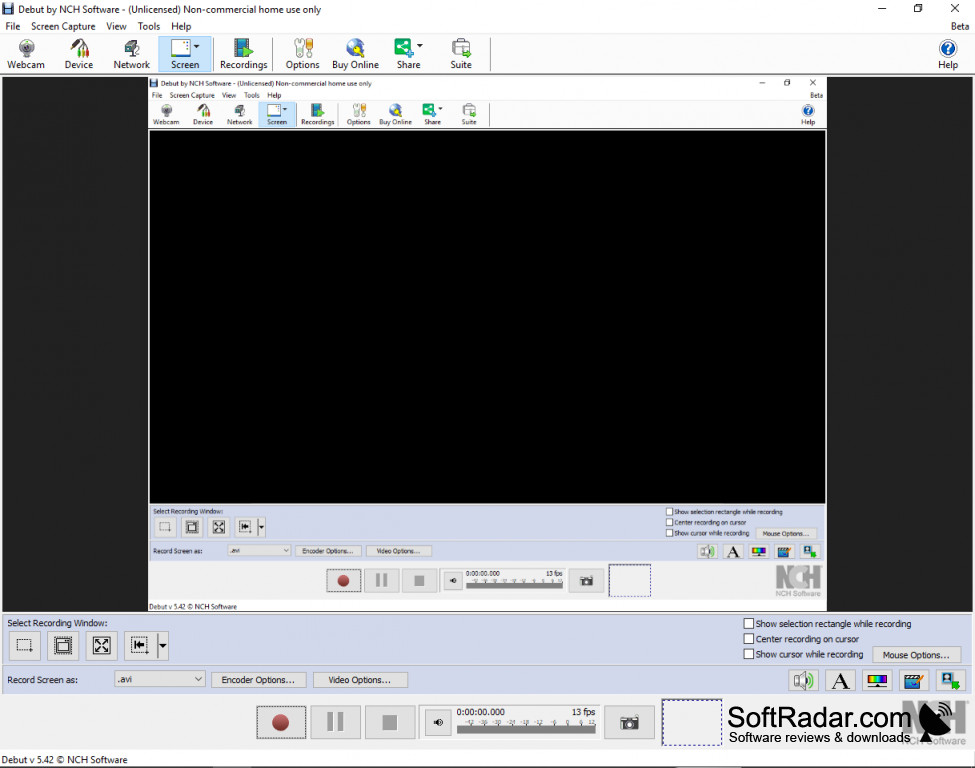Open the color adjustments tool
The image size is (975, 768).
click(877, 680)
